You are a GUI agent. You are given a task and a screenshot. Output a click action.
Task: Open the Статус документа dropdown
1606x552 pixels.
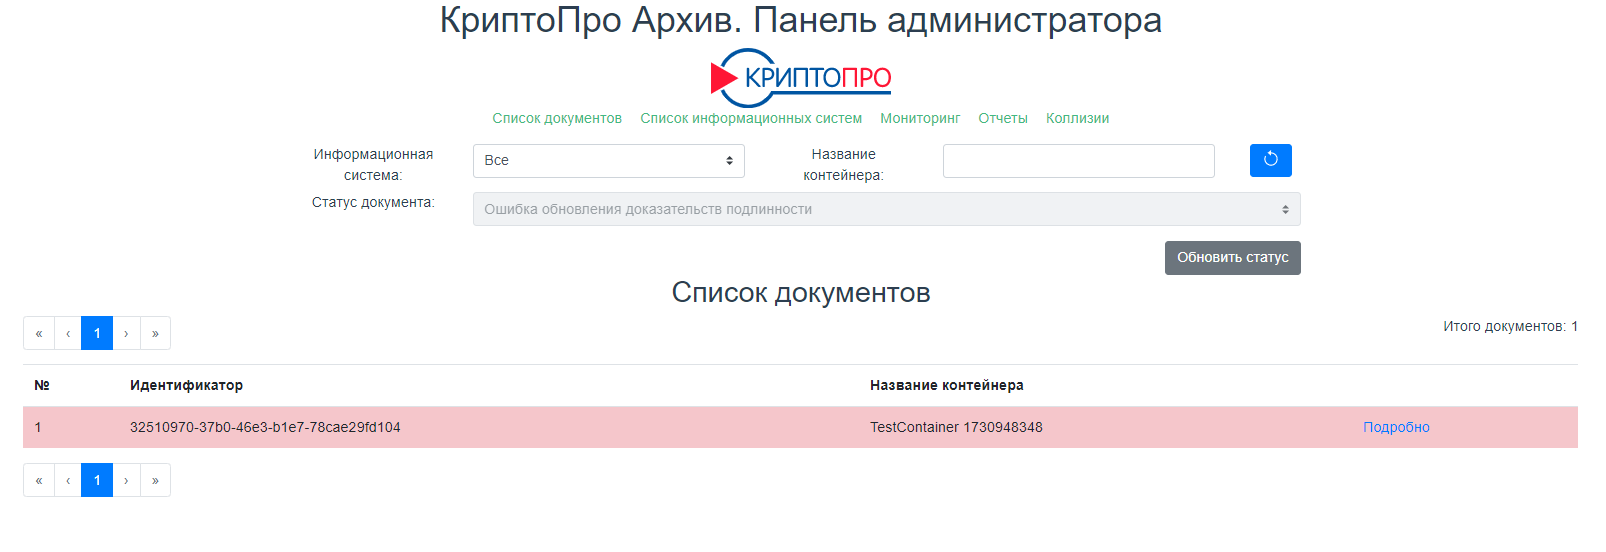(x=887, y=209)
